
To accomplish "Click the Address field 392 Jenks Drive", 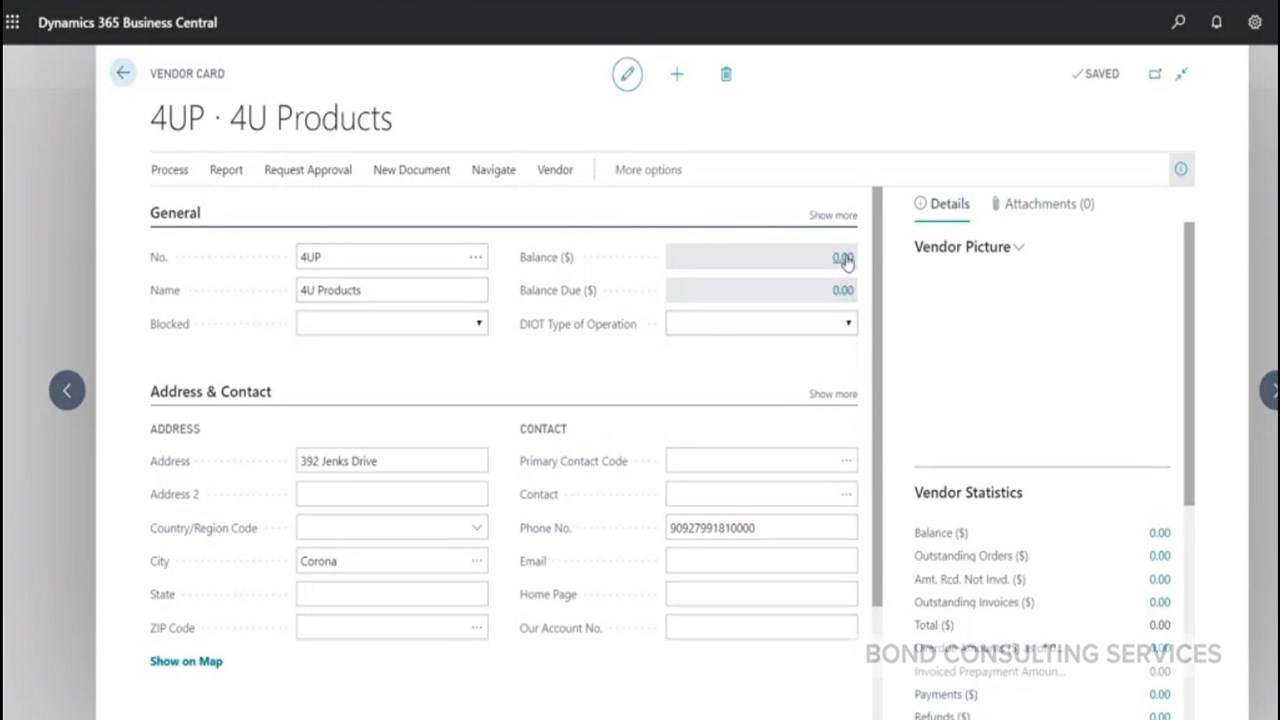I will [x=392, y=461].
